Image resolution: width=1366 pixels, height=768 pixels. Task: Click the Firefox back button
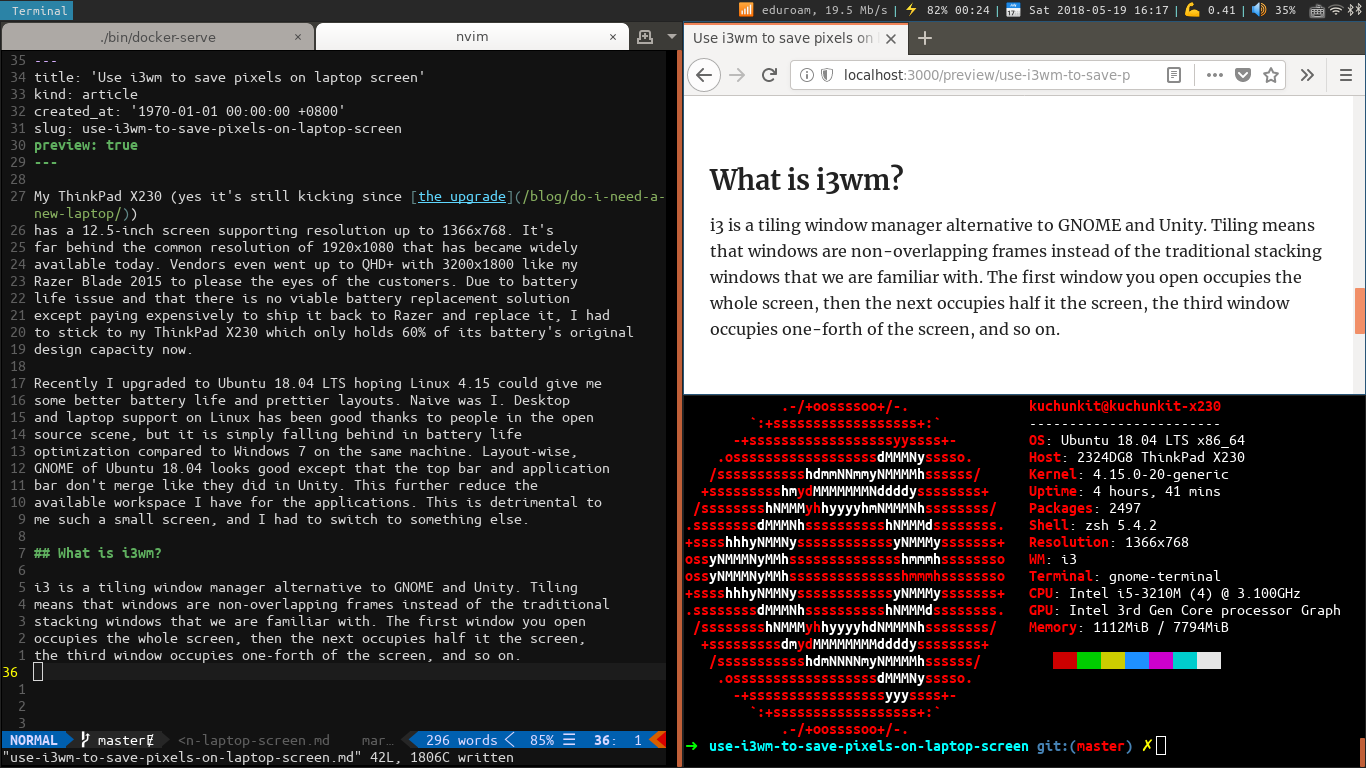pyautogui.click(x=704, y=75)
